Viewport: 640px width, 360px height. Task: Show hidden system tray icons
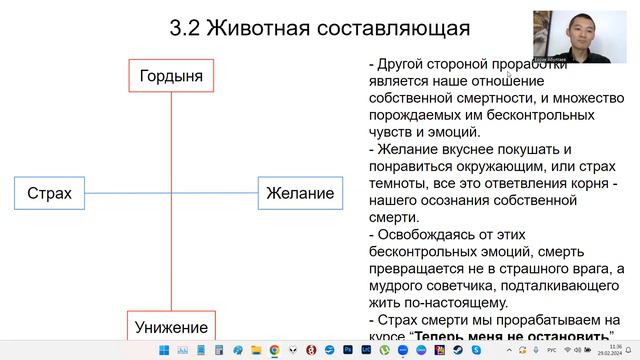(509, 350)
